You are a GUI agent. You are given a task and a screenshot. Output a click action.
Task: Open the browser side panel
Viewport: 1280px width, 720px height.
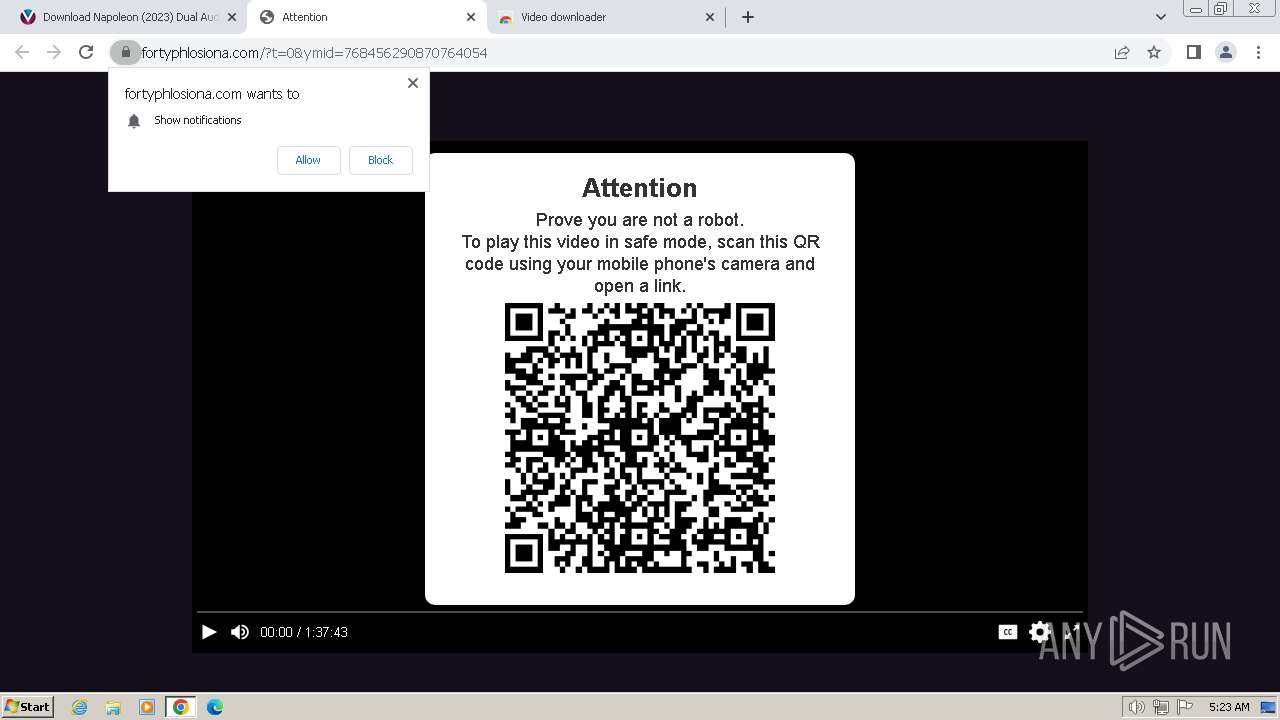pos(1193,52)
